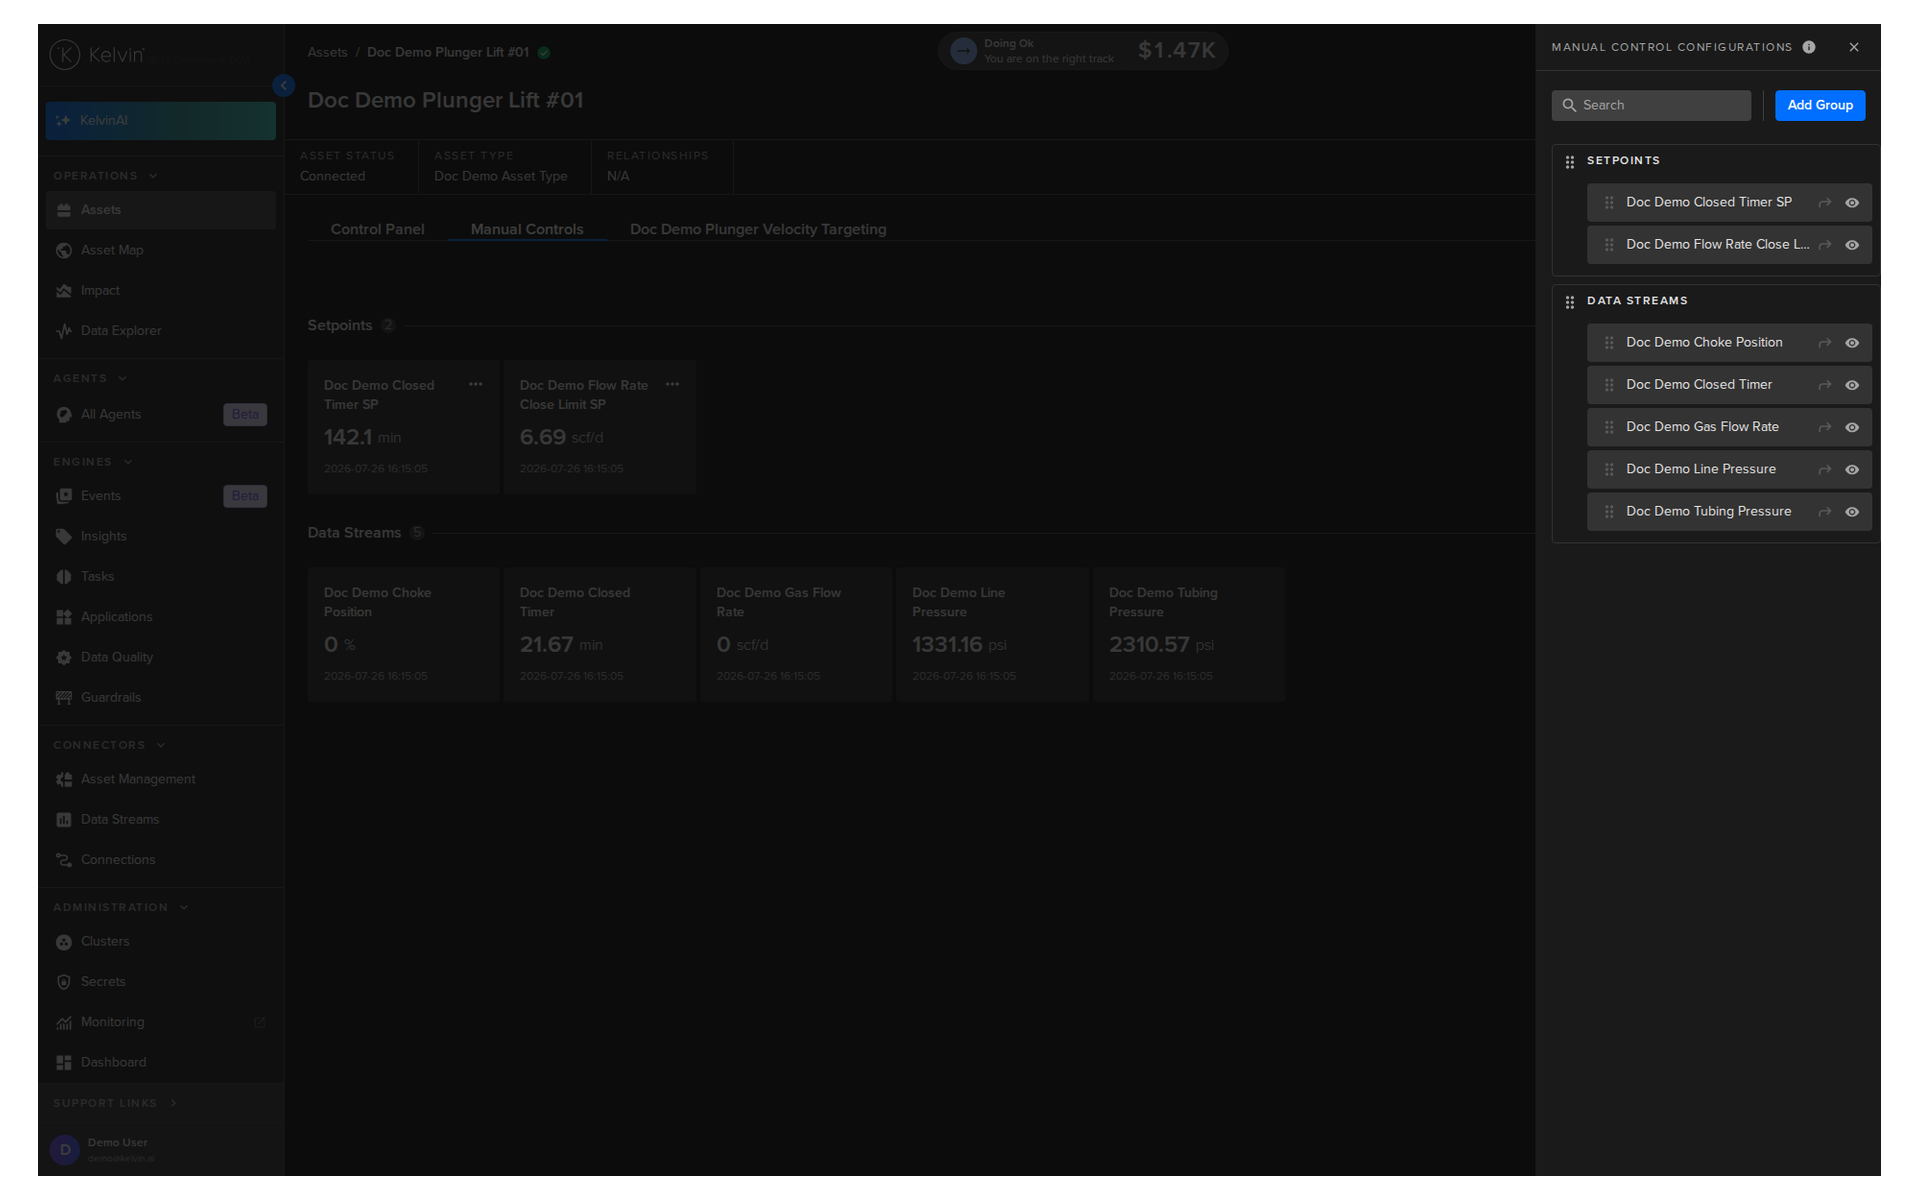Open Doc Demo Plunger Velocity Targeting tab
Viewport: 1920px width, 1200px height.
pos(758,229)
